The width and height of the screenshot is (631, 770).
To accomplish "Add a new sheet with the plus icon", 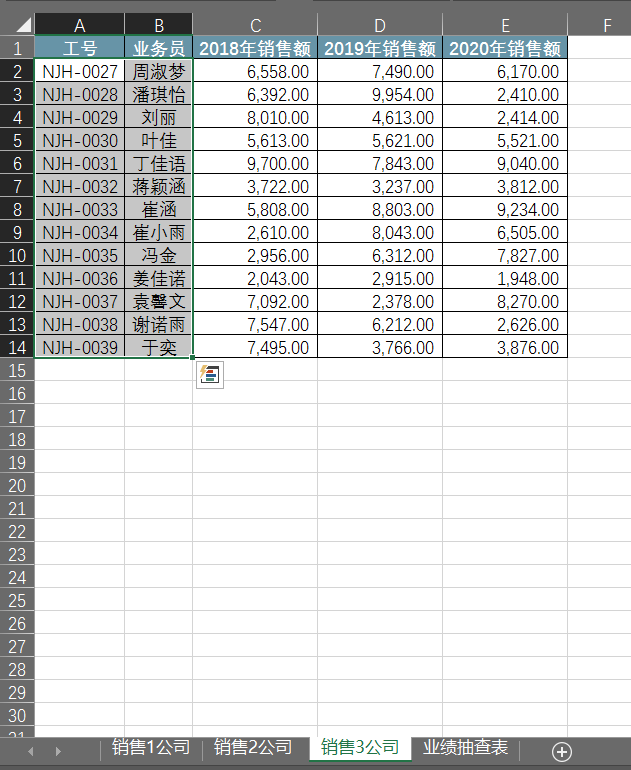I will (562, 751).
